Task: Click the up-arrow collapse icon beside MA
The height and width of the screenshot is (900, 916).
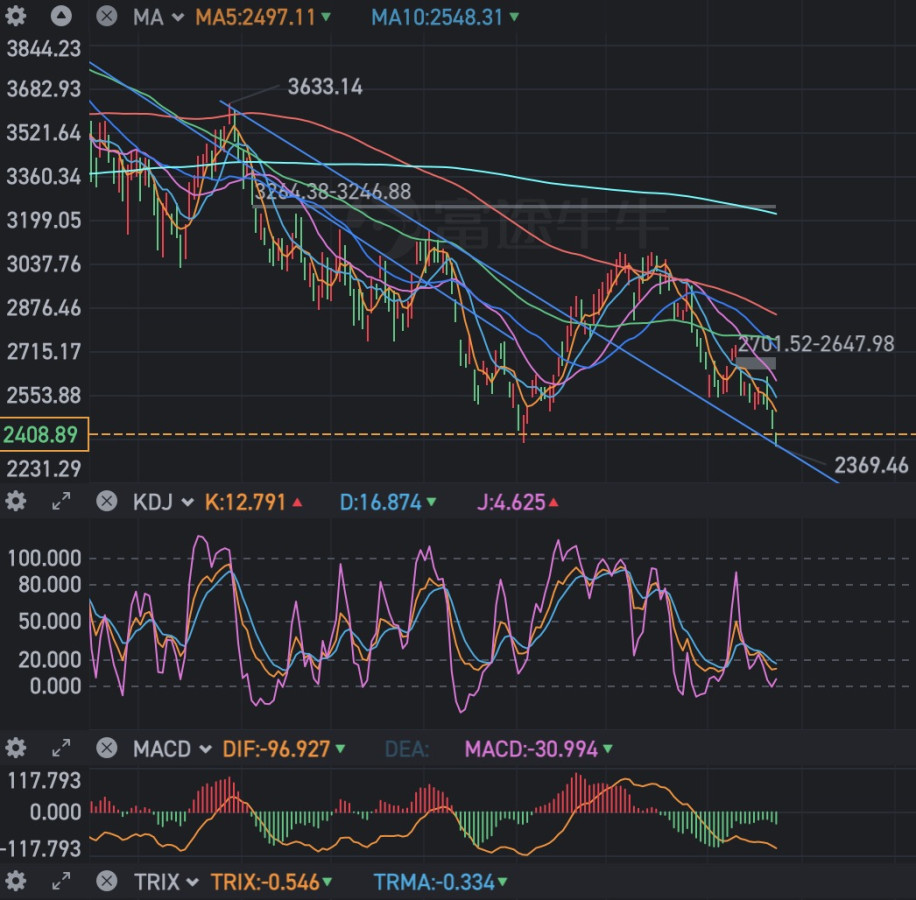Action: 61,17
